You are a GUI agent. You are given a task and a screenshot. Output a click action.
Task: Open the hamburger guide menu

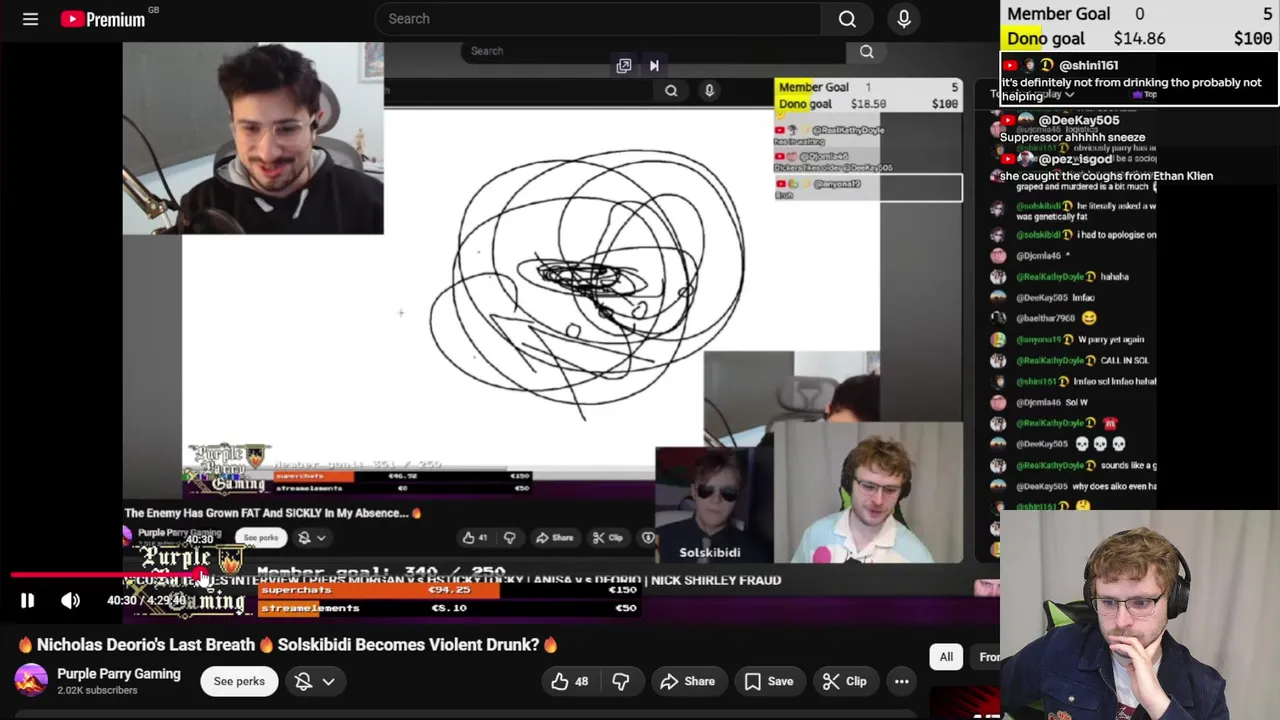tap(30, 19)
